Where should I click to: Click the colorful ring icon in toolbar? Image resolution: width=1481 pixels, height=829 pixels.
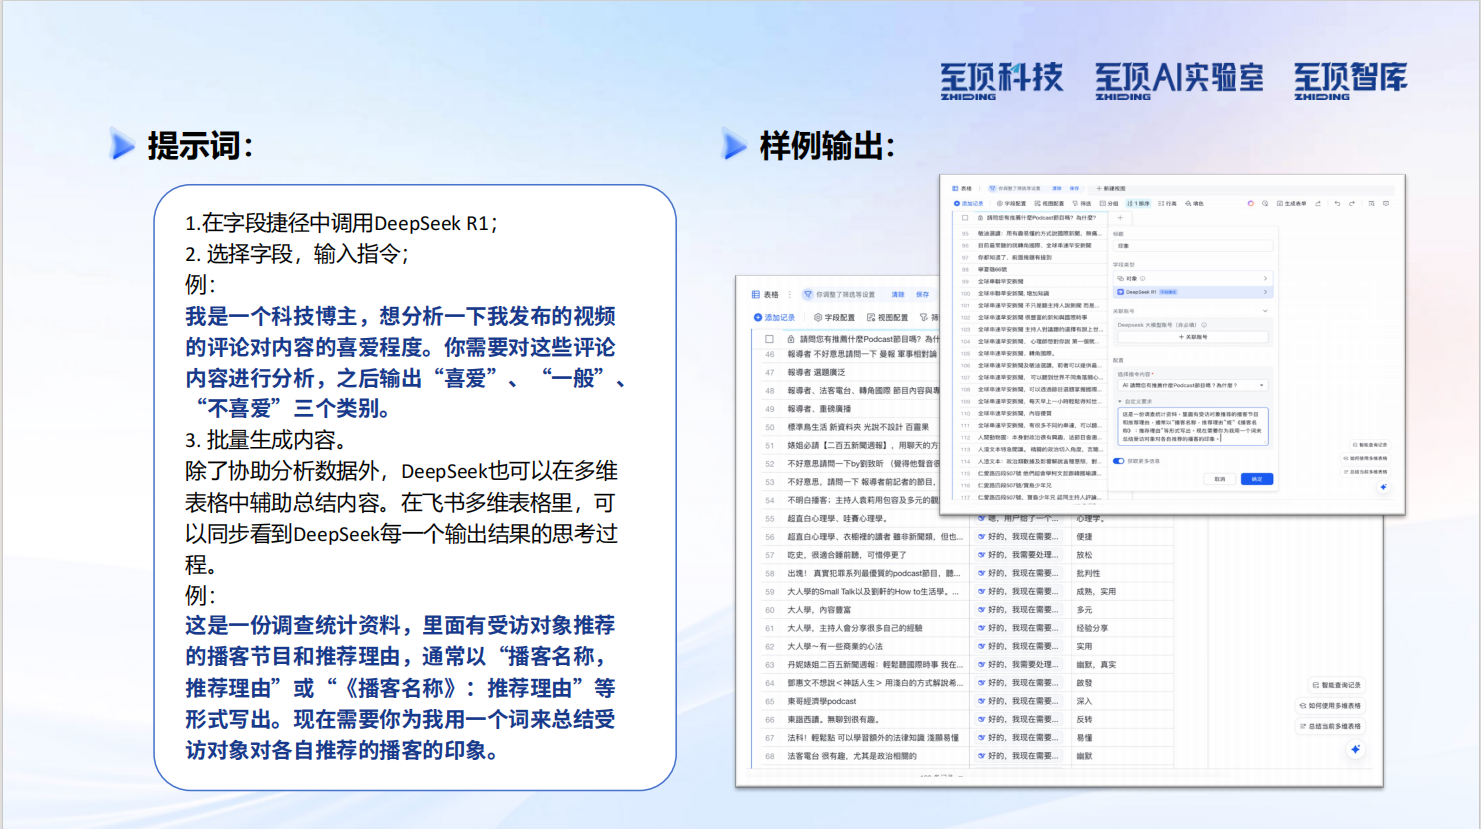[1251, 203]
